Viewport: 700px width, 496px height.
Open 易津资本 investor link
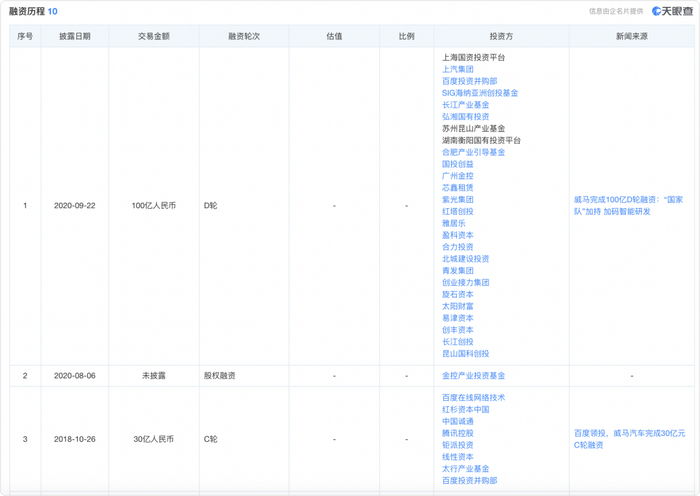[458, 318]
